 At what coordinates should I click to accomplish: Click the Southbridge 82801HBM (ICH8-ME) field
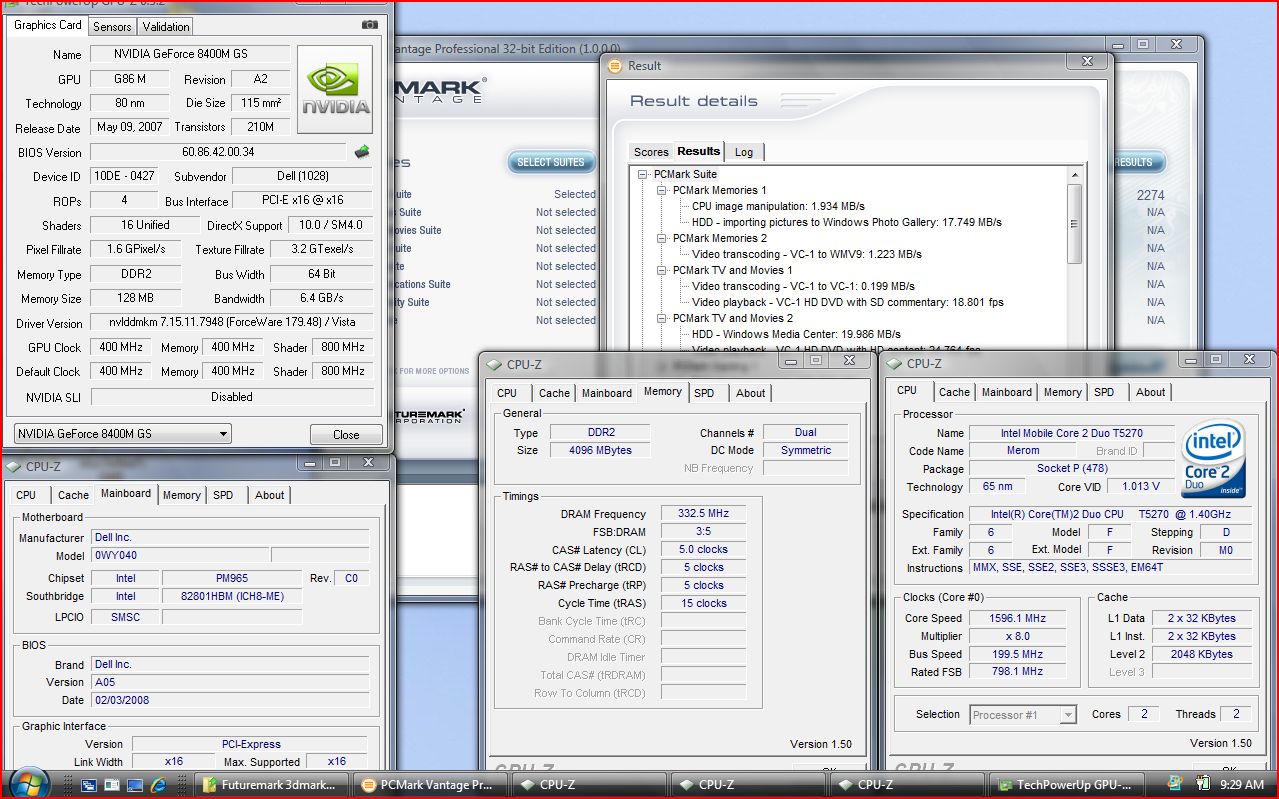[232, 596]
